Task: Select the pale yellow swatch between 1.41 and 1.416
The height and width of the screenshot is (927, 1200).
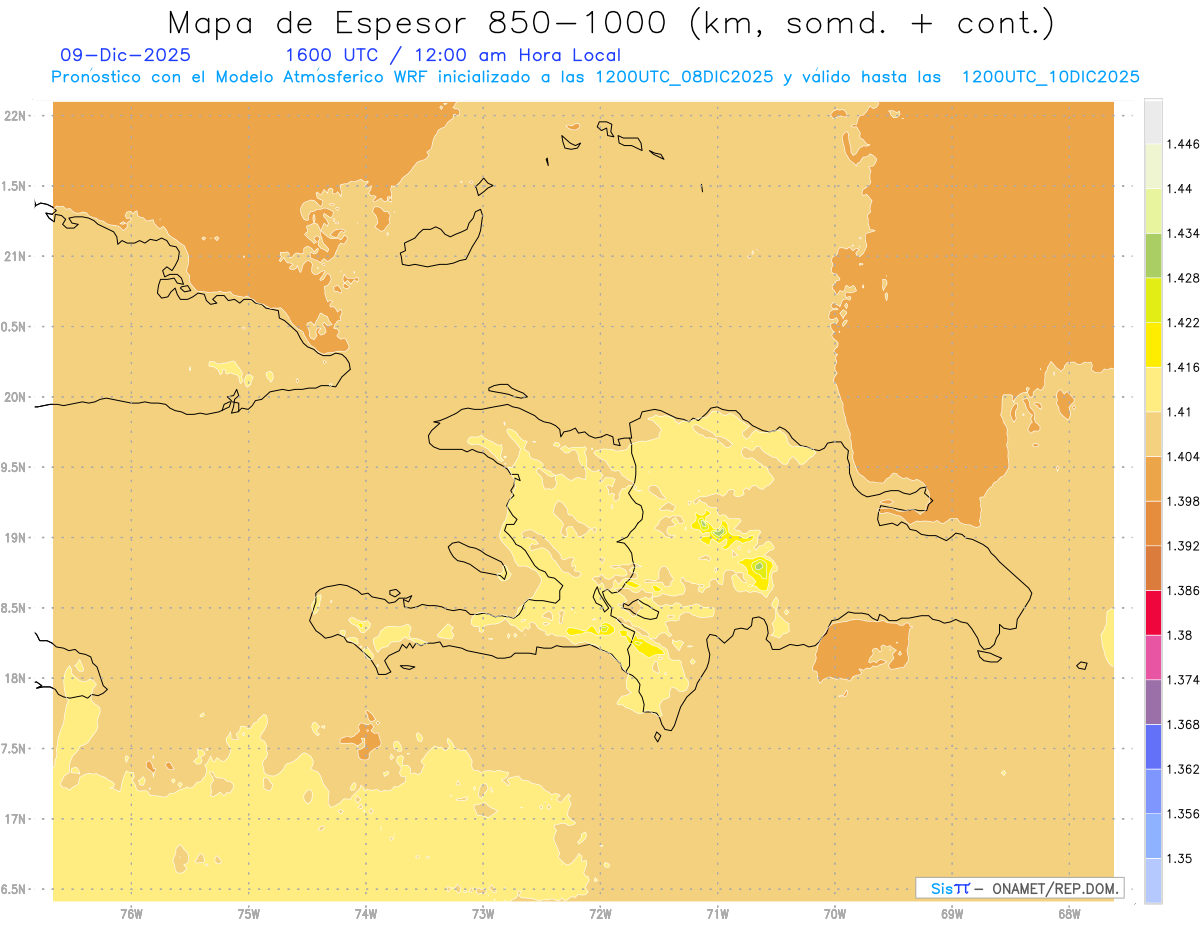Action: 1153,389
